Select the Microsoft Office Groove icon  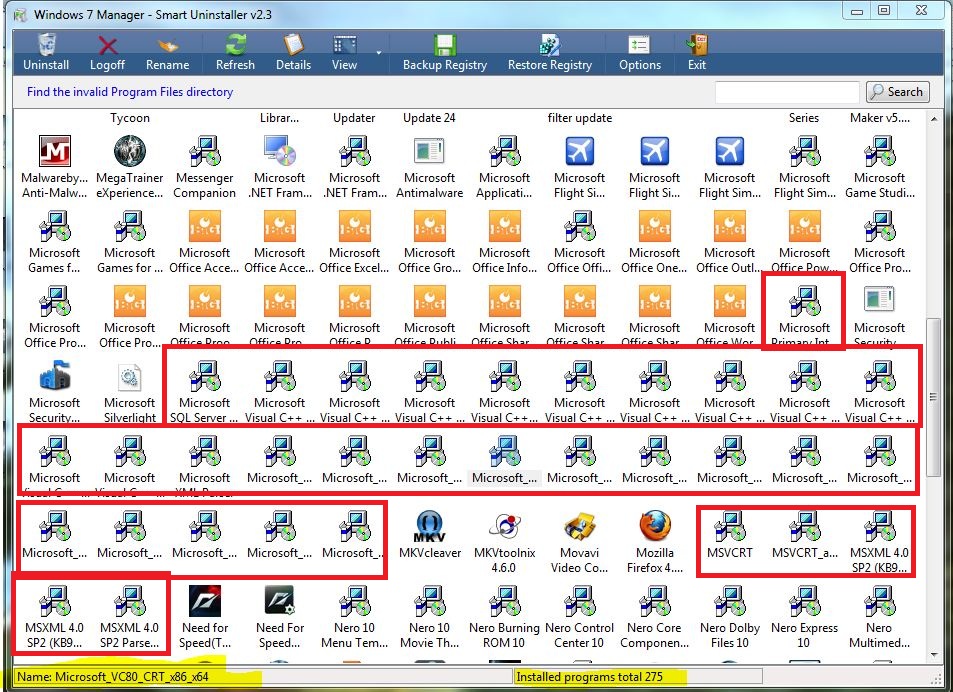429,226
